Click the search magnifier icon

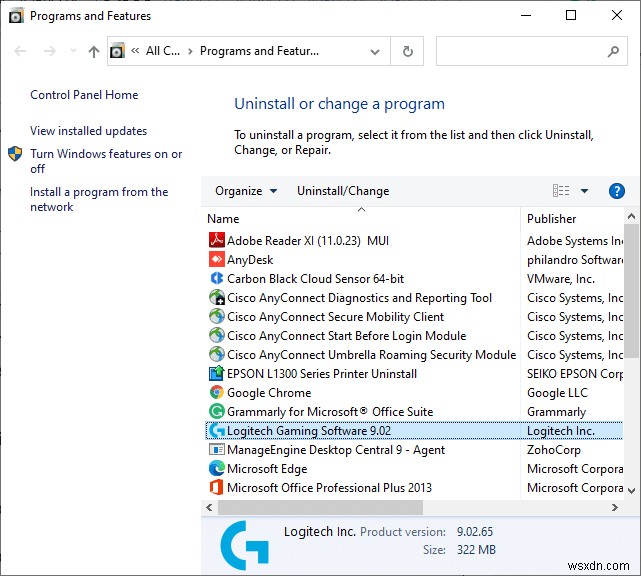[x=613, y=52]
